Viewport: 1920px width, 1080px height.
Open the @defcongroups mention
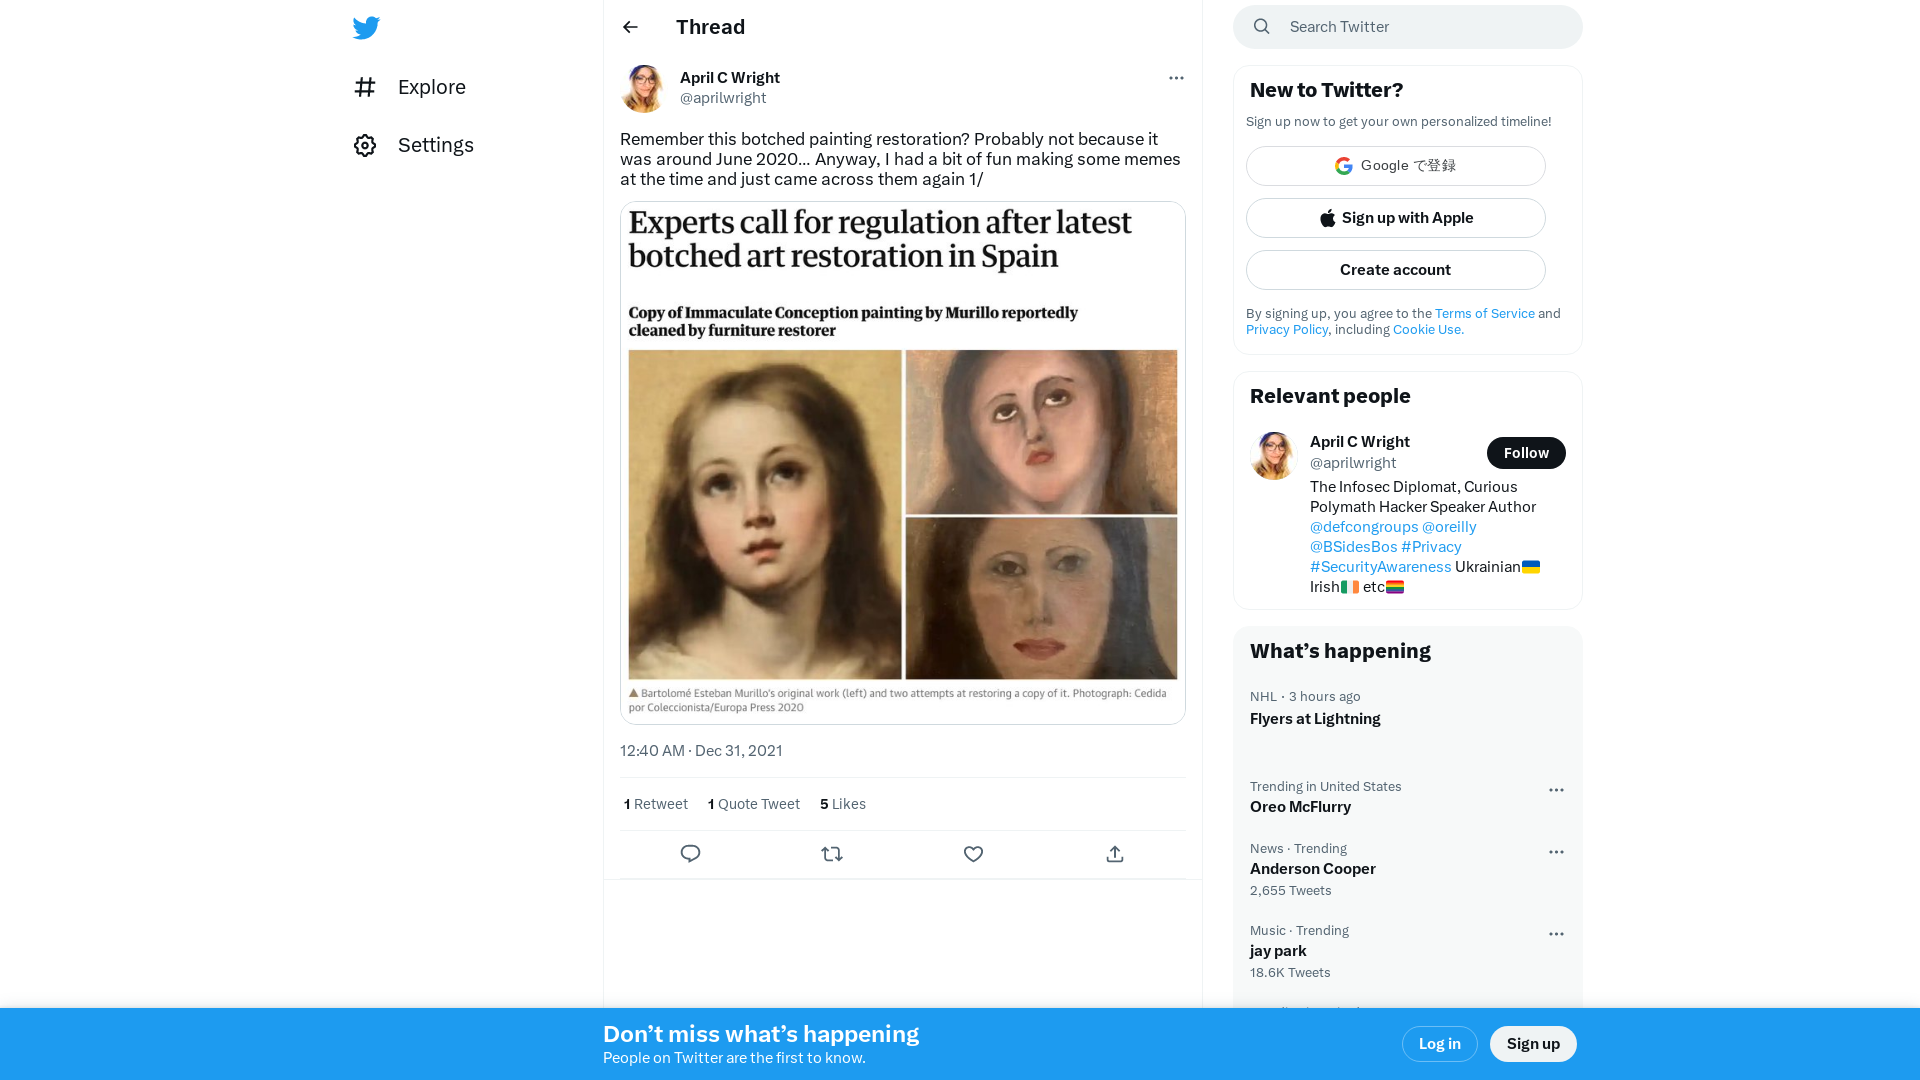(1364, 527)
